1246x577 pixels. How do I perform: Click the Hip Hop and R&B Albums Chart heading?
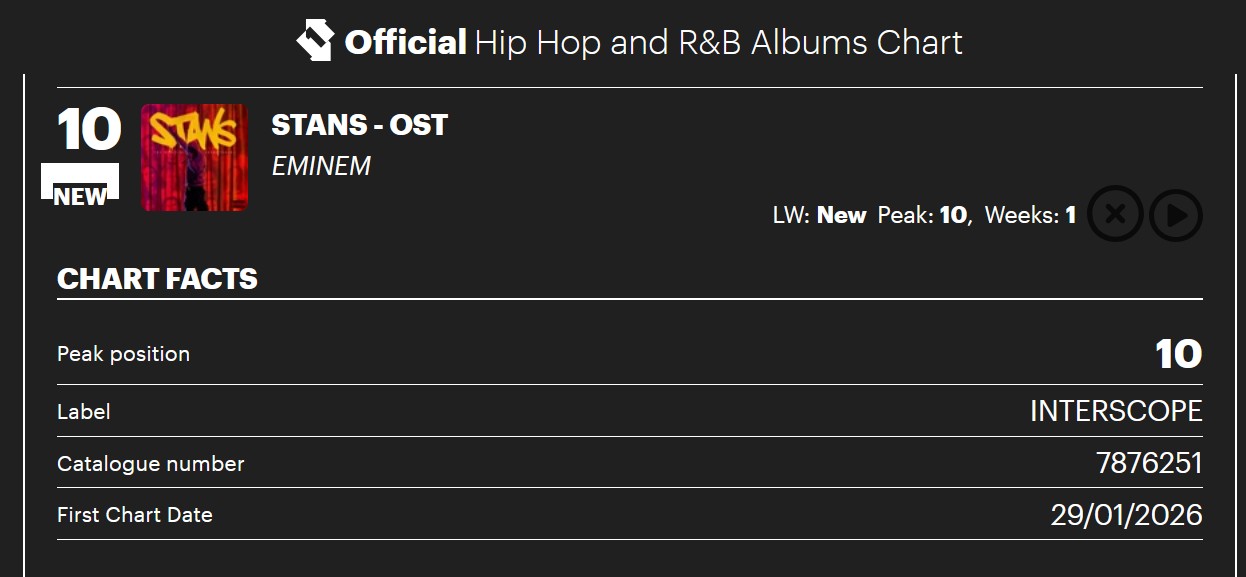pos(718,42)
